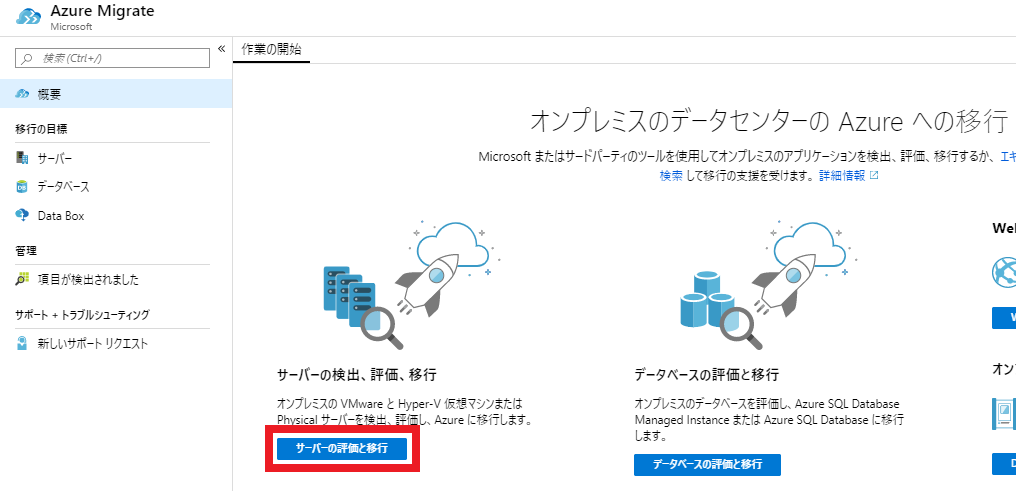Click the サーバーの検出、評価、移行 heading
This screenshot has height=491, width=1016.
(x=356, y=374)
